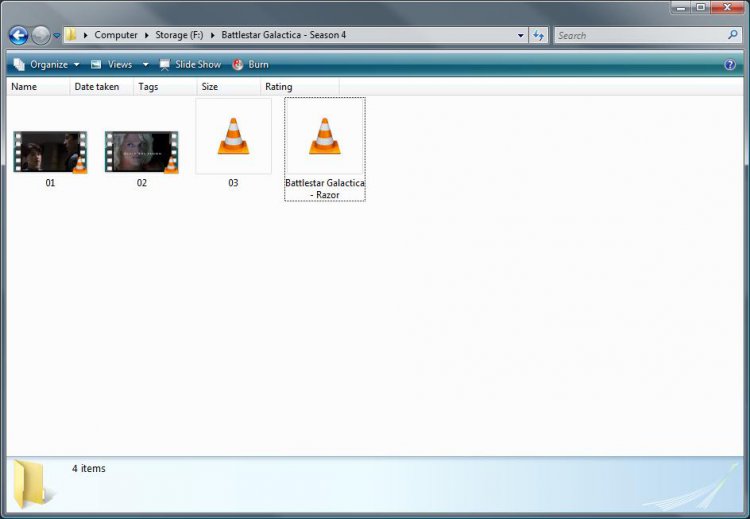Click the Burn toolbar button

[250, 65]
